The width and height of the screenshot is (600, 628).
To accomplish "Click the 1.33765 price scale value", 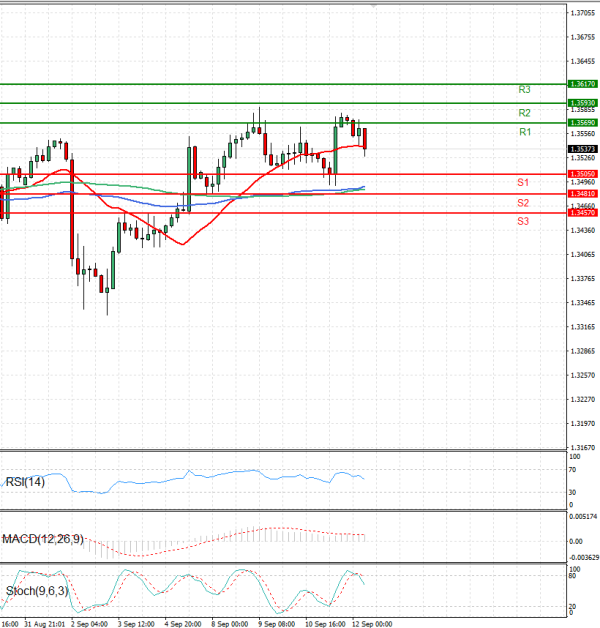I will click(583, 278).
